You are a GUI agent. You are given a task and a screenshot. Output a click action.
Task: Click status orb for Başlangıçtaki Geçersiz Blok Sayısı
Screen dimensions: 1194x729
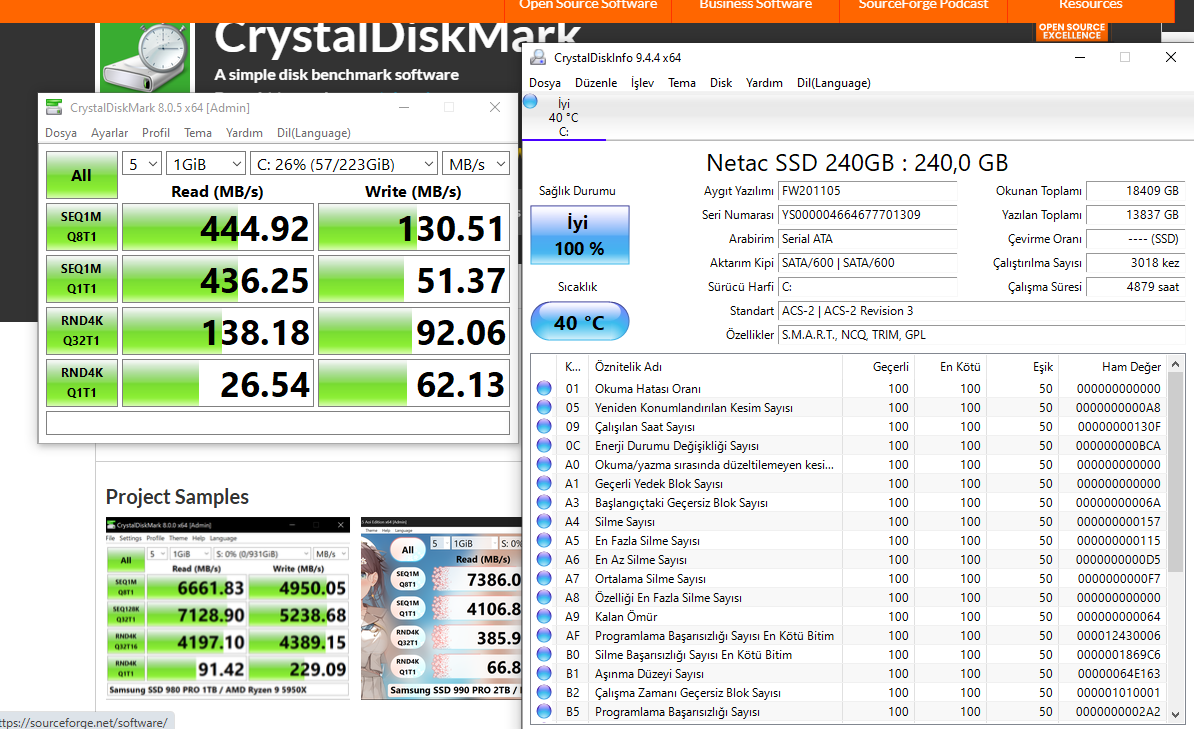coord(544,503)
